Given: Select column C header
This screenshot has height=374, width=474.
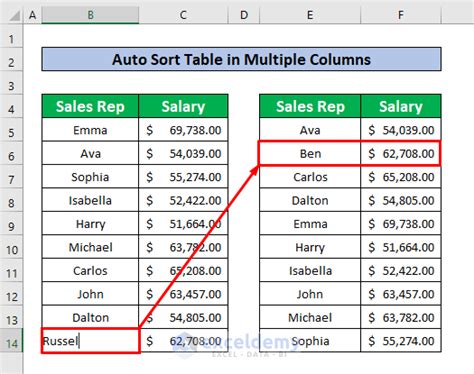Looking at the screenshot, I should (x=183, y=15).
